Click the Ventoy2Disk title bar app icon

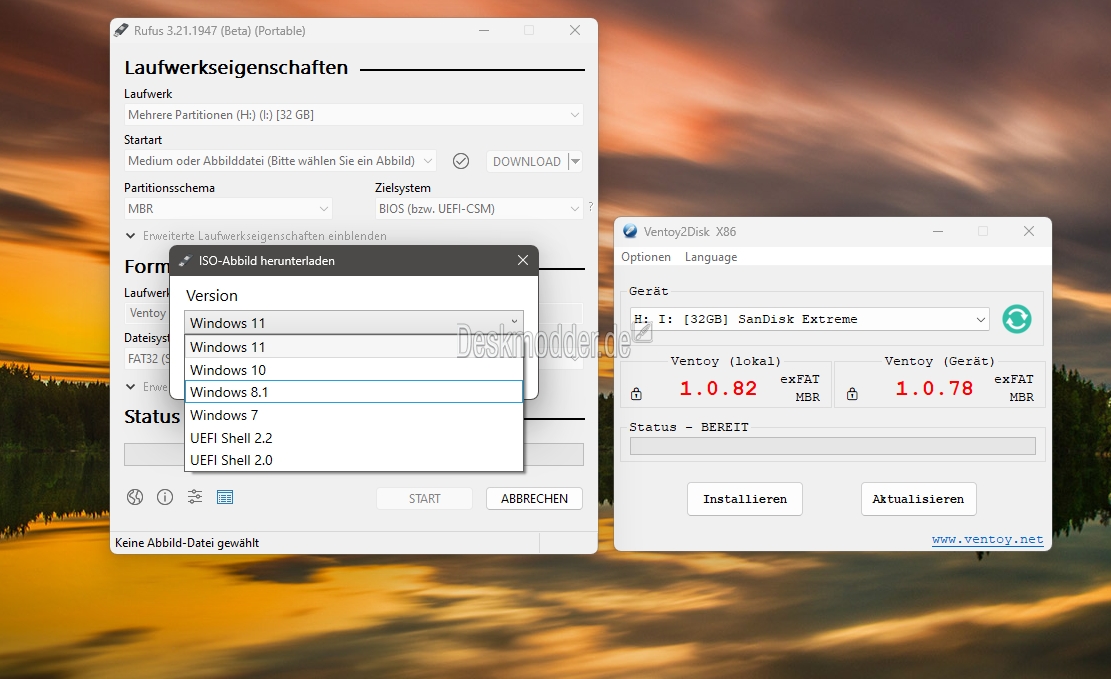tap(630, 231)
